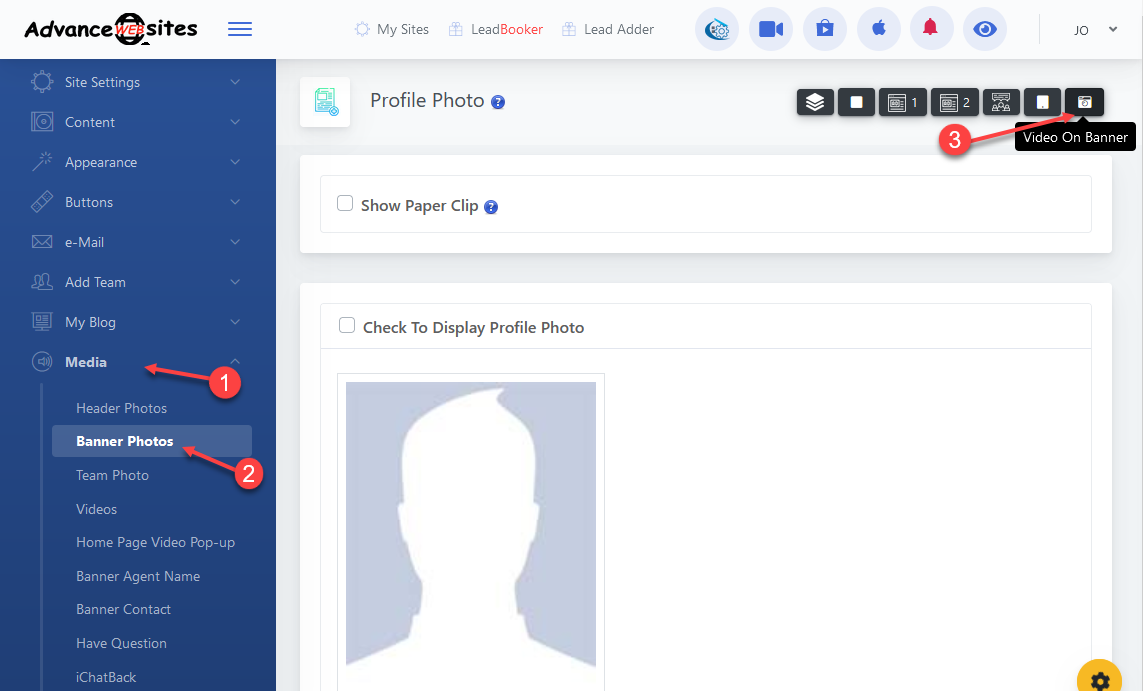
Task: Toggle the hamburger menu to collapse sidebar
Action: tap(240, 29)
